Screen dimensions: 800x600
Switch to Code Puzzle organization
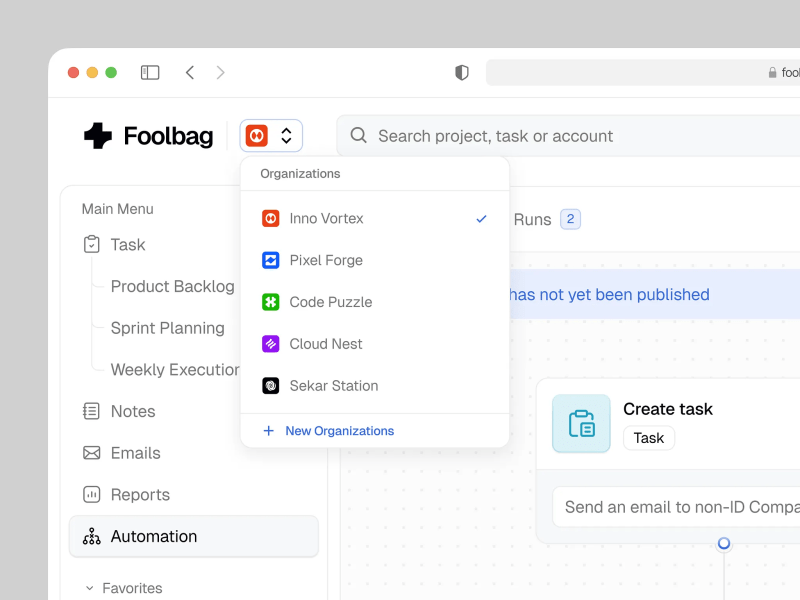[x=375, y=302]
